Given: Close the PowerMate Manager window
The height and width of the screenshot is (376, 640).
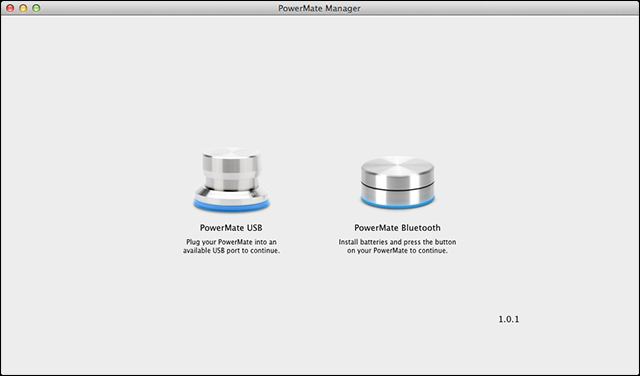Looking at the screenshot, I should (10, 8).
